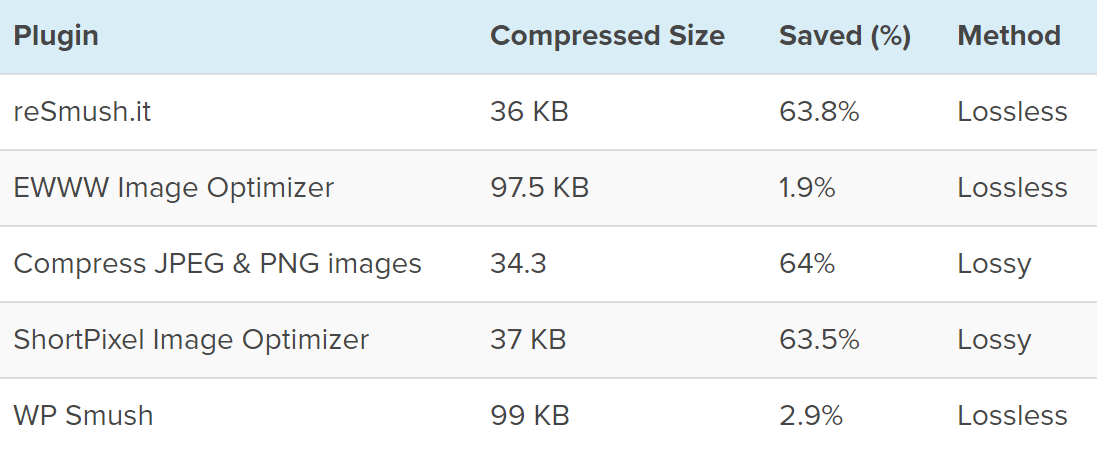Select the Saved (%) column header
Viewport: 1097px width, 453px height.
pos(844,36)
